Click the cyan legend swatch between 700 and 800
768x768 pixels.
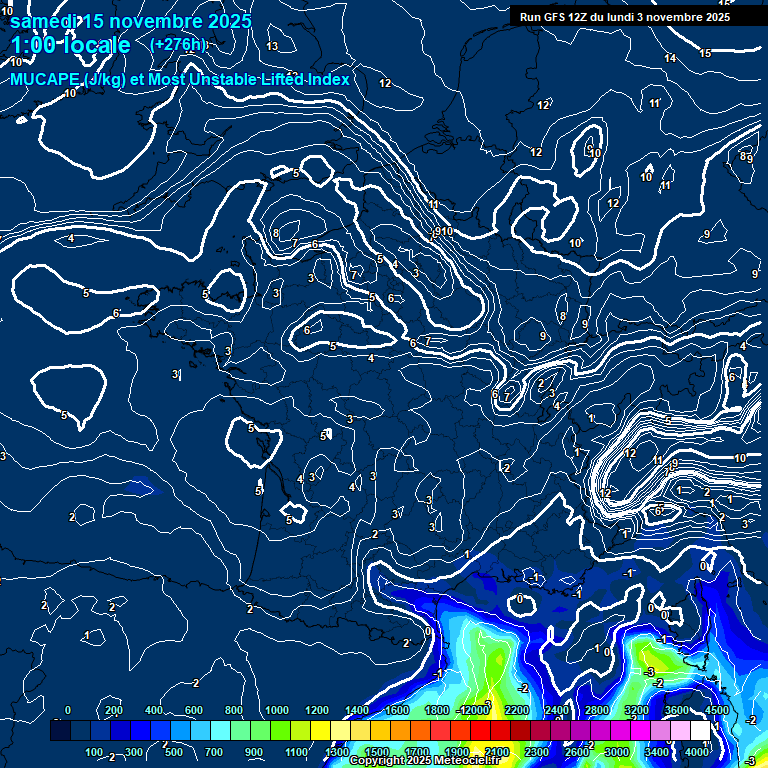[220, 730]
